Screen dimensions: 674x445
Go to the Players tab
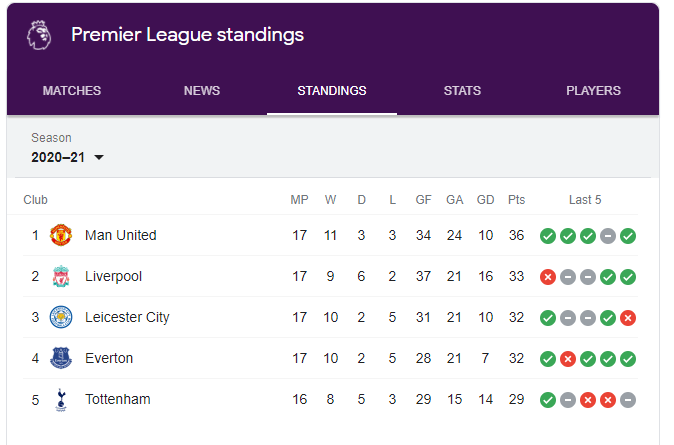[593, 91]
